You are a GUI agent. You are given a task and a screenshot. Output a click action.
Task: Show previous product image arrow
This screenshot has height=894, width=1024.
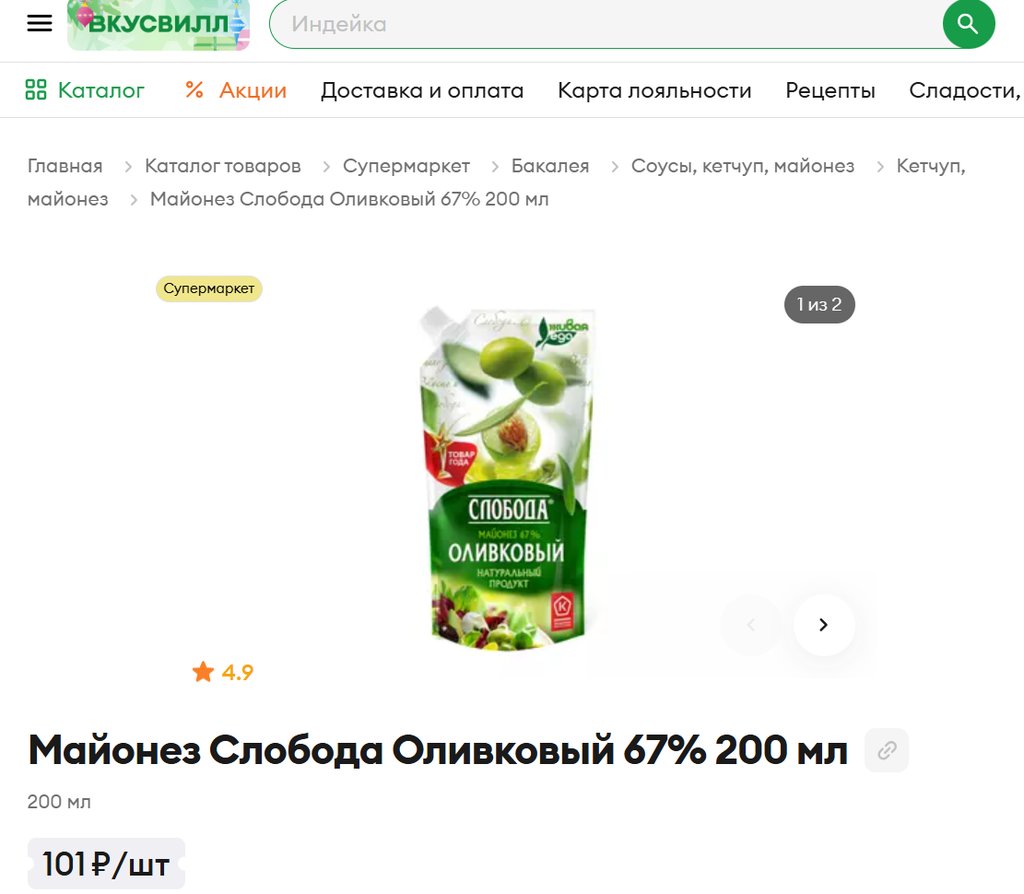(751, 625)
